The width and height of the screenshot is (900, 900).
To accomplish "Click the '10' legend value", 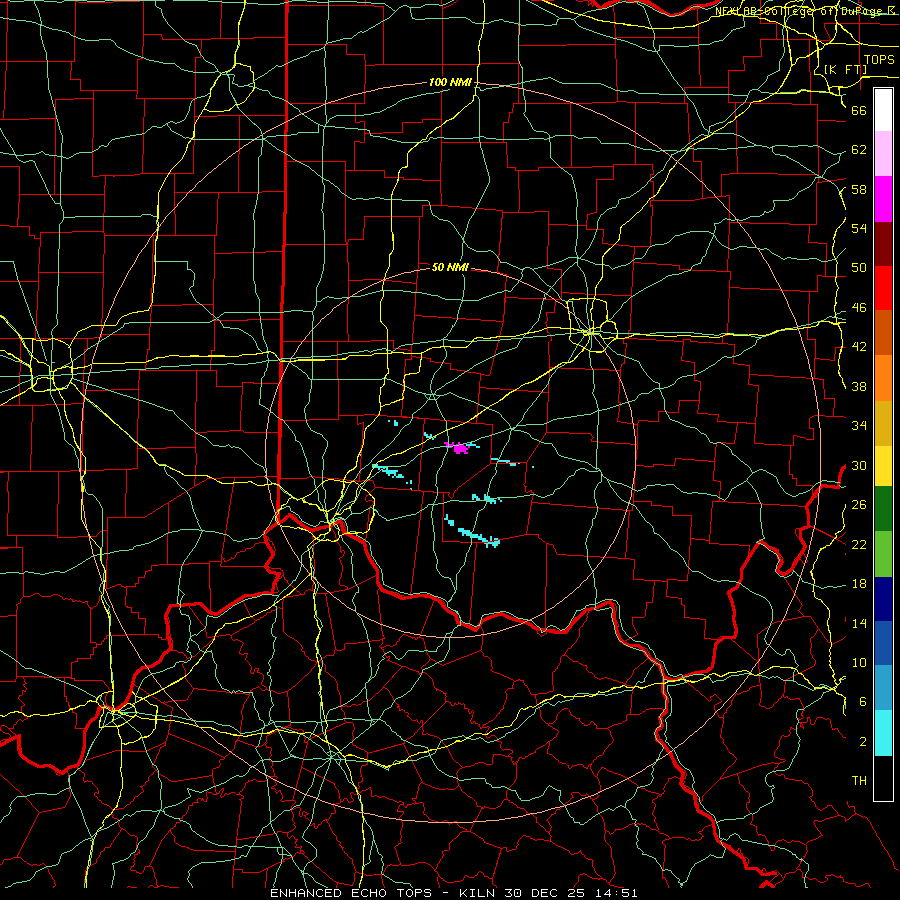I will click(x=859, y=662).
